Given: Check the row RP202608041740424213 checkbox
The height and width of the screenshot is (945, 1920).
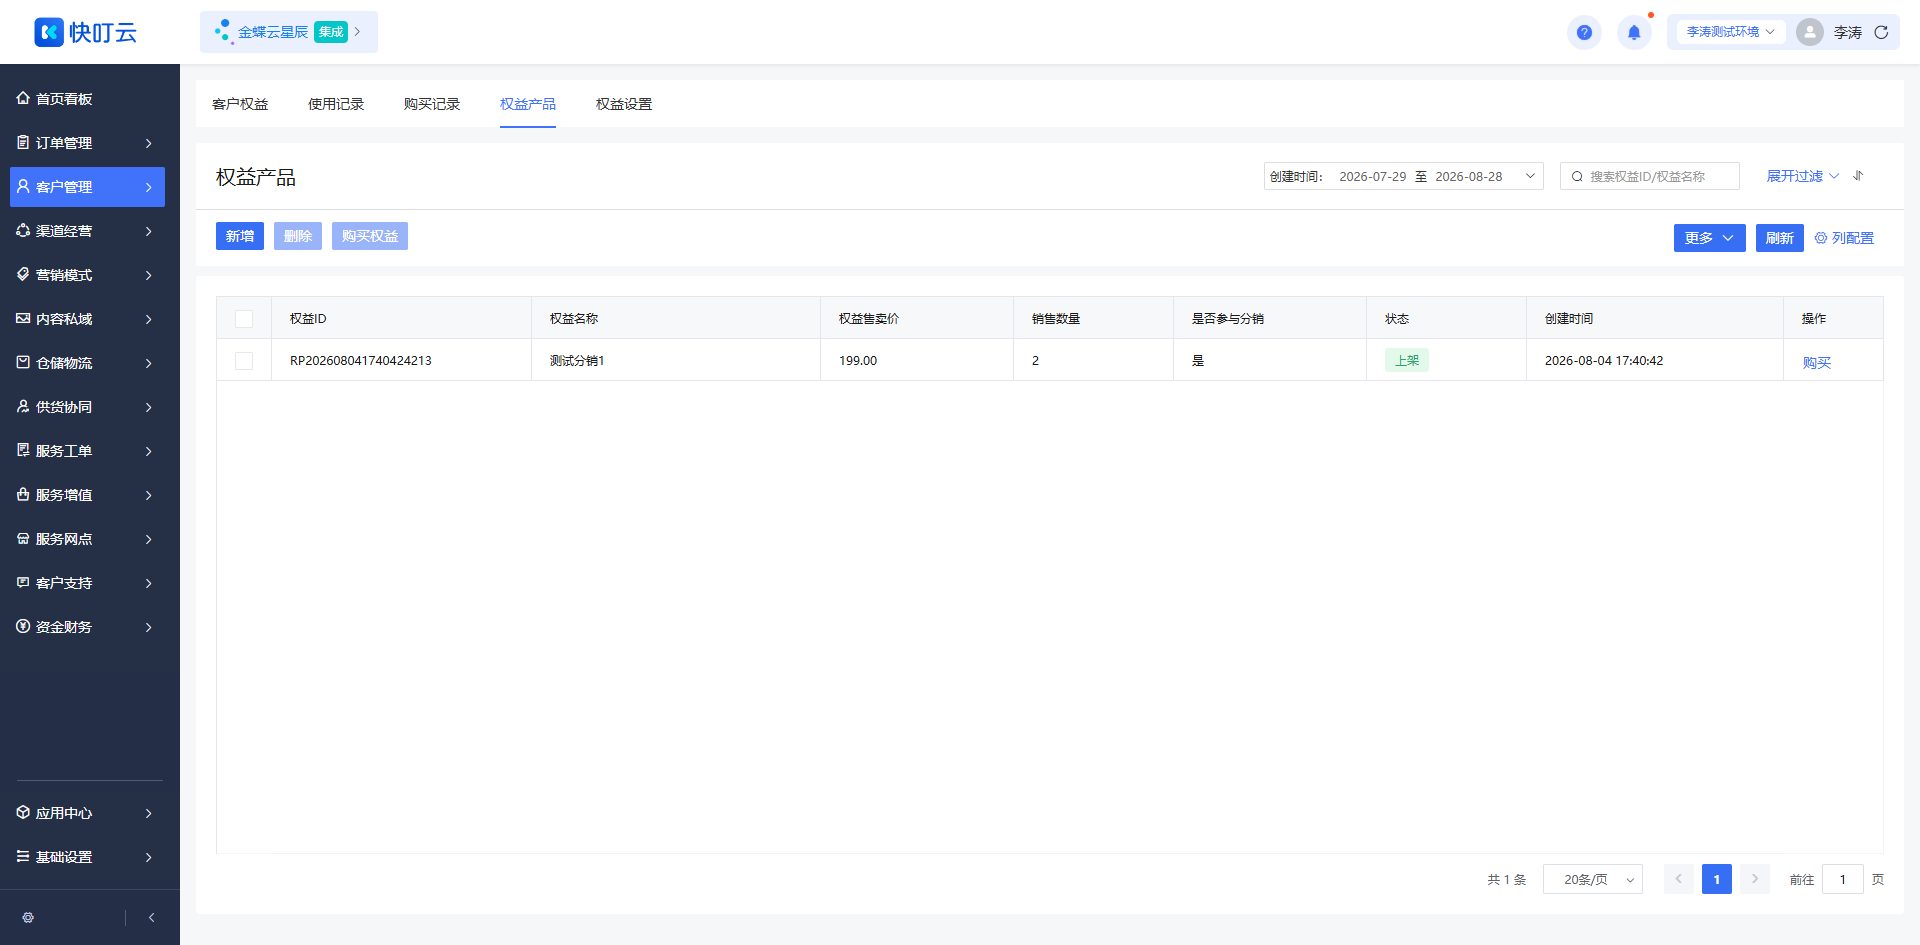Looking at the screenshot, I should click(x=244, y=361).
